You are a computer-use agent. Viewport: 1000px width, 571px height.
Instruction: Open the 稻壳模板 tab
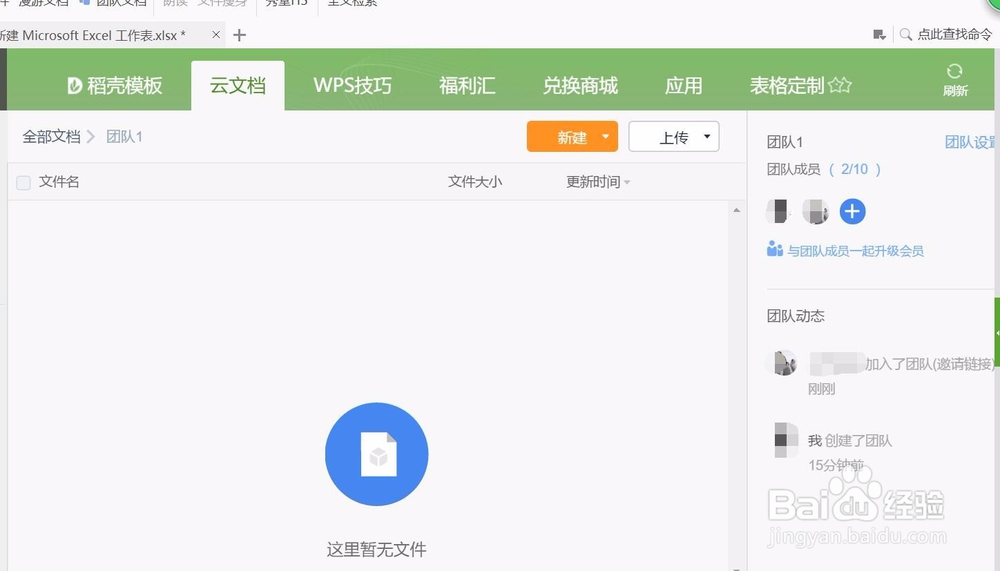pyautogui.click(x=115, y=85)
